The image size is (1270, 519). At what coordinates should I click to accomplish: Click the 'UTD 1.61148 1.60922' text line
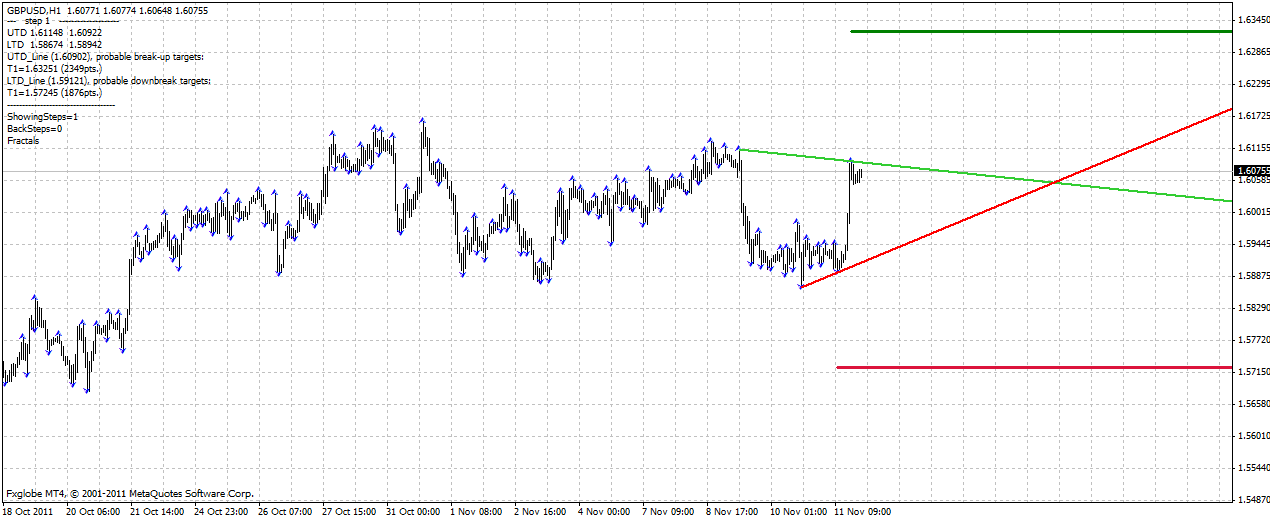pyautogui.click(x=55, y=31)
